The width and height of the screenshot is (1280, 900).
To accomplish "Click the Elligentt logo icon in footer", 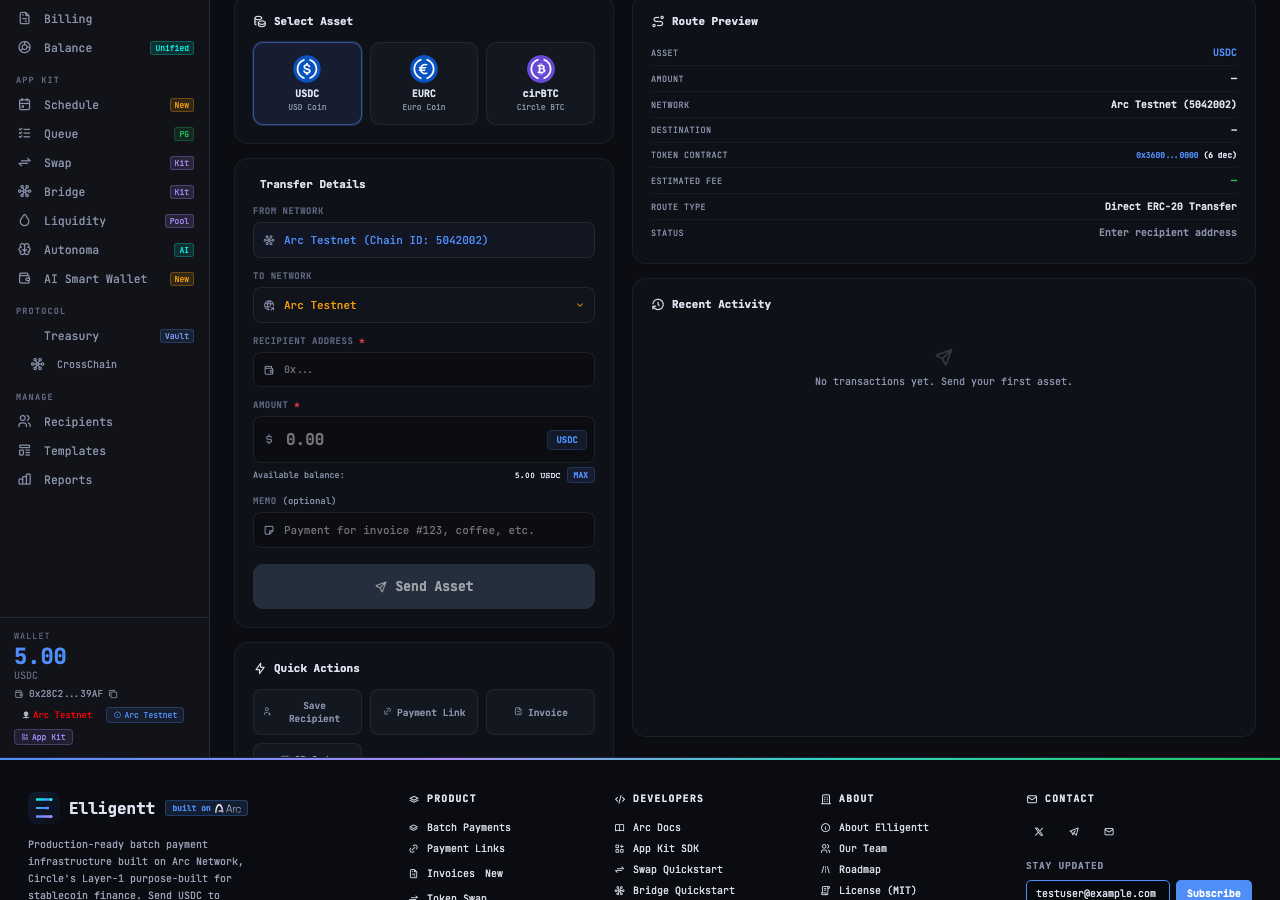I will (44, 808).
